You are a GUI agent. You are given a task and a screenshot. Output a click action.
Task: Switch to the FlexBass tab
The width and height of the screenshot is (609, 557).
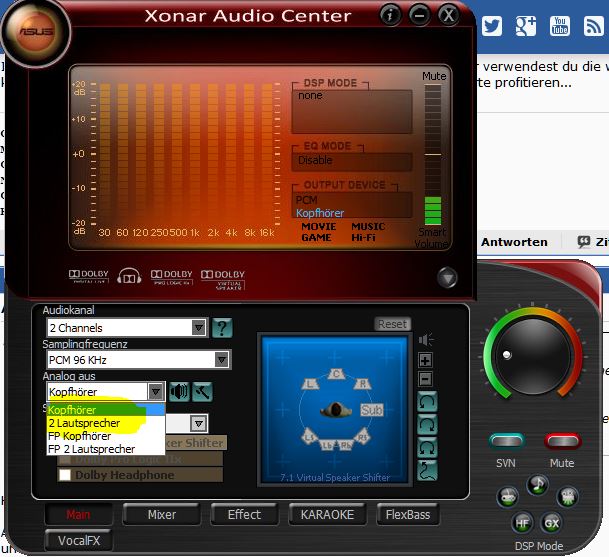click(x=408, y=514)
